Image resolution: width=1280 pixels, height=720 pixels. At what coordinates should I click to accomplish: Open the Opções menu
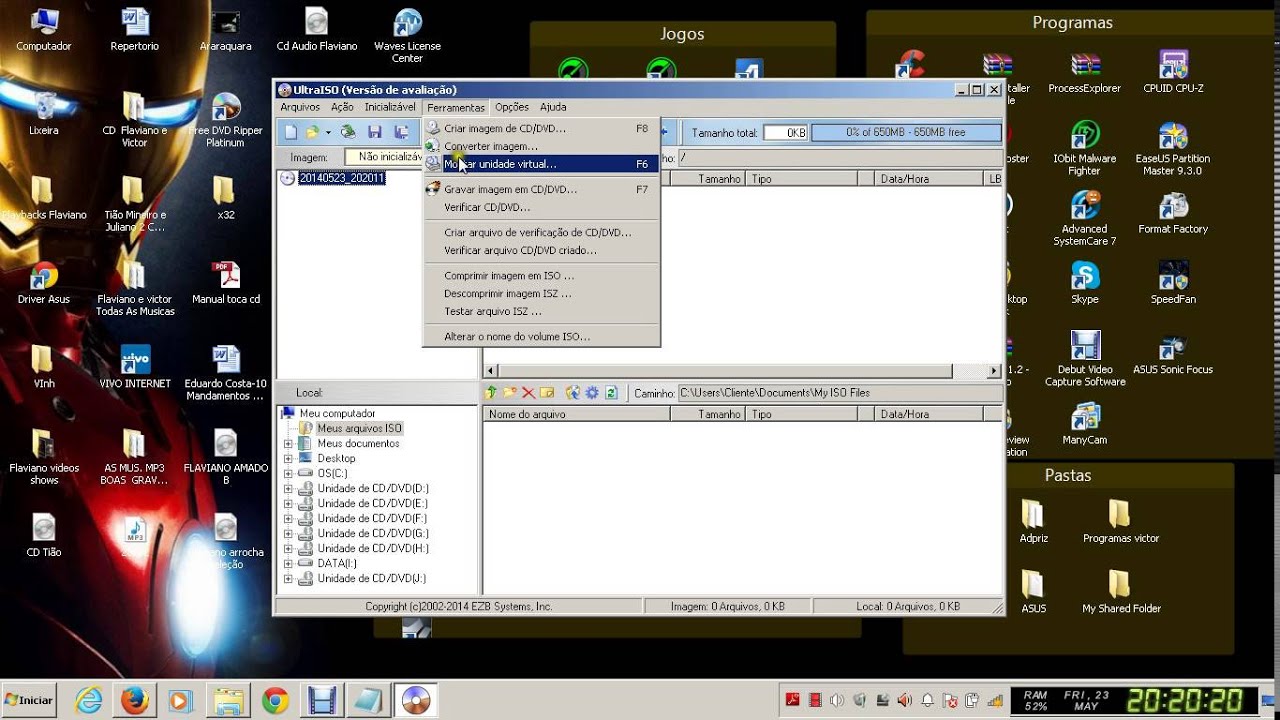(512, 107)
